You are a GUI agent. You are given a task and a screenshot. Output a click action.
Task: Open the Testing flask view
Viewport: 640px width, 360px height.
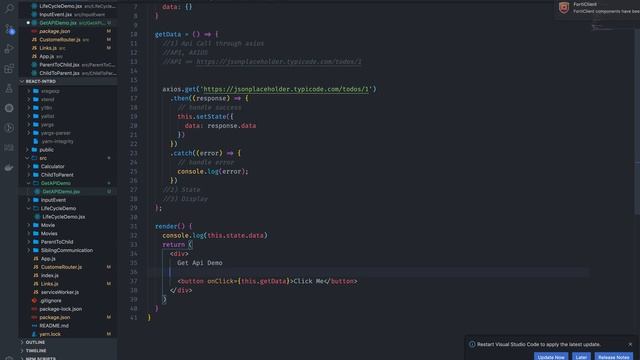pos(9,88)
